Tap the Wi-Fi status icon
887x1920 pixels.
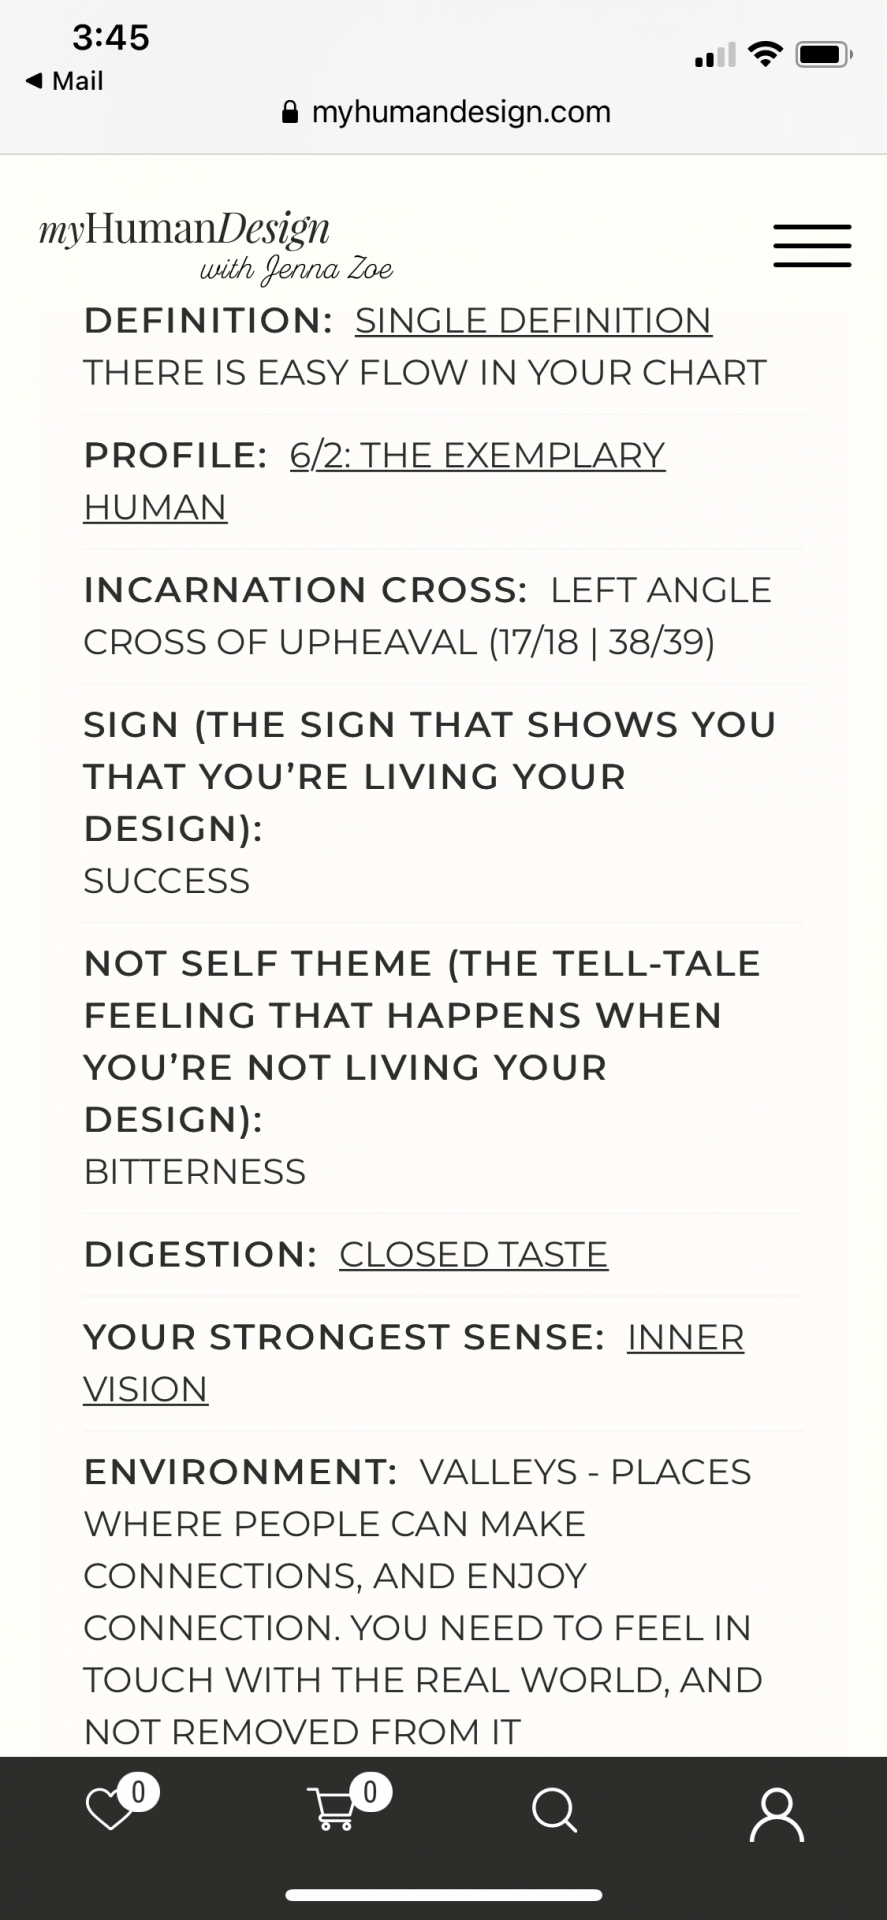765,54
